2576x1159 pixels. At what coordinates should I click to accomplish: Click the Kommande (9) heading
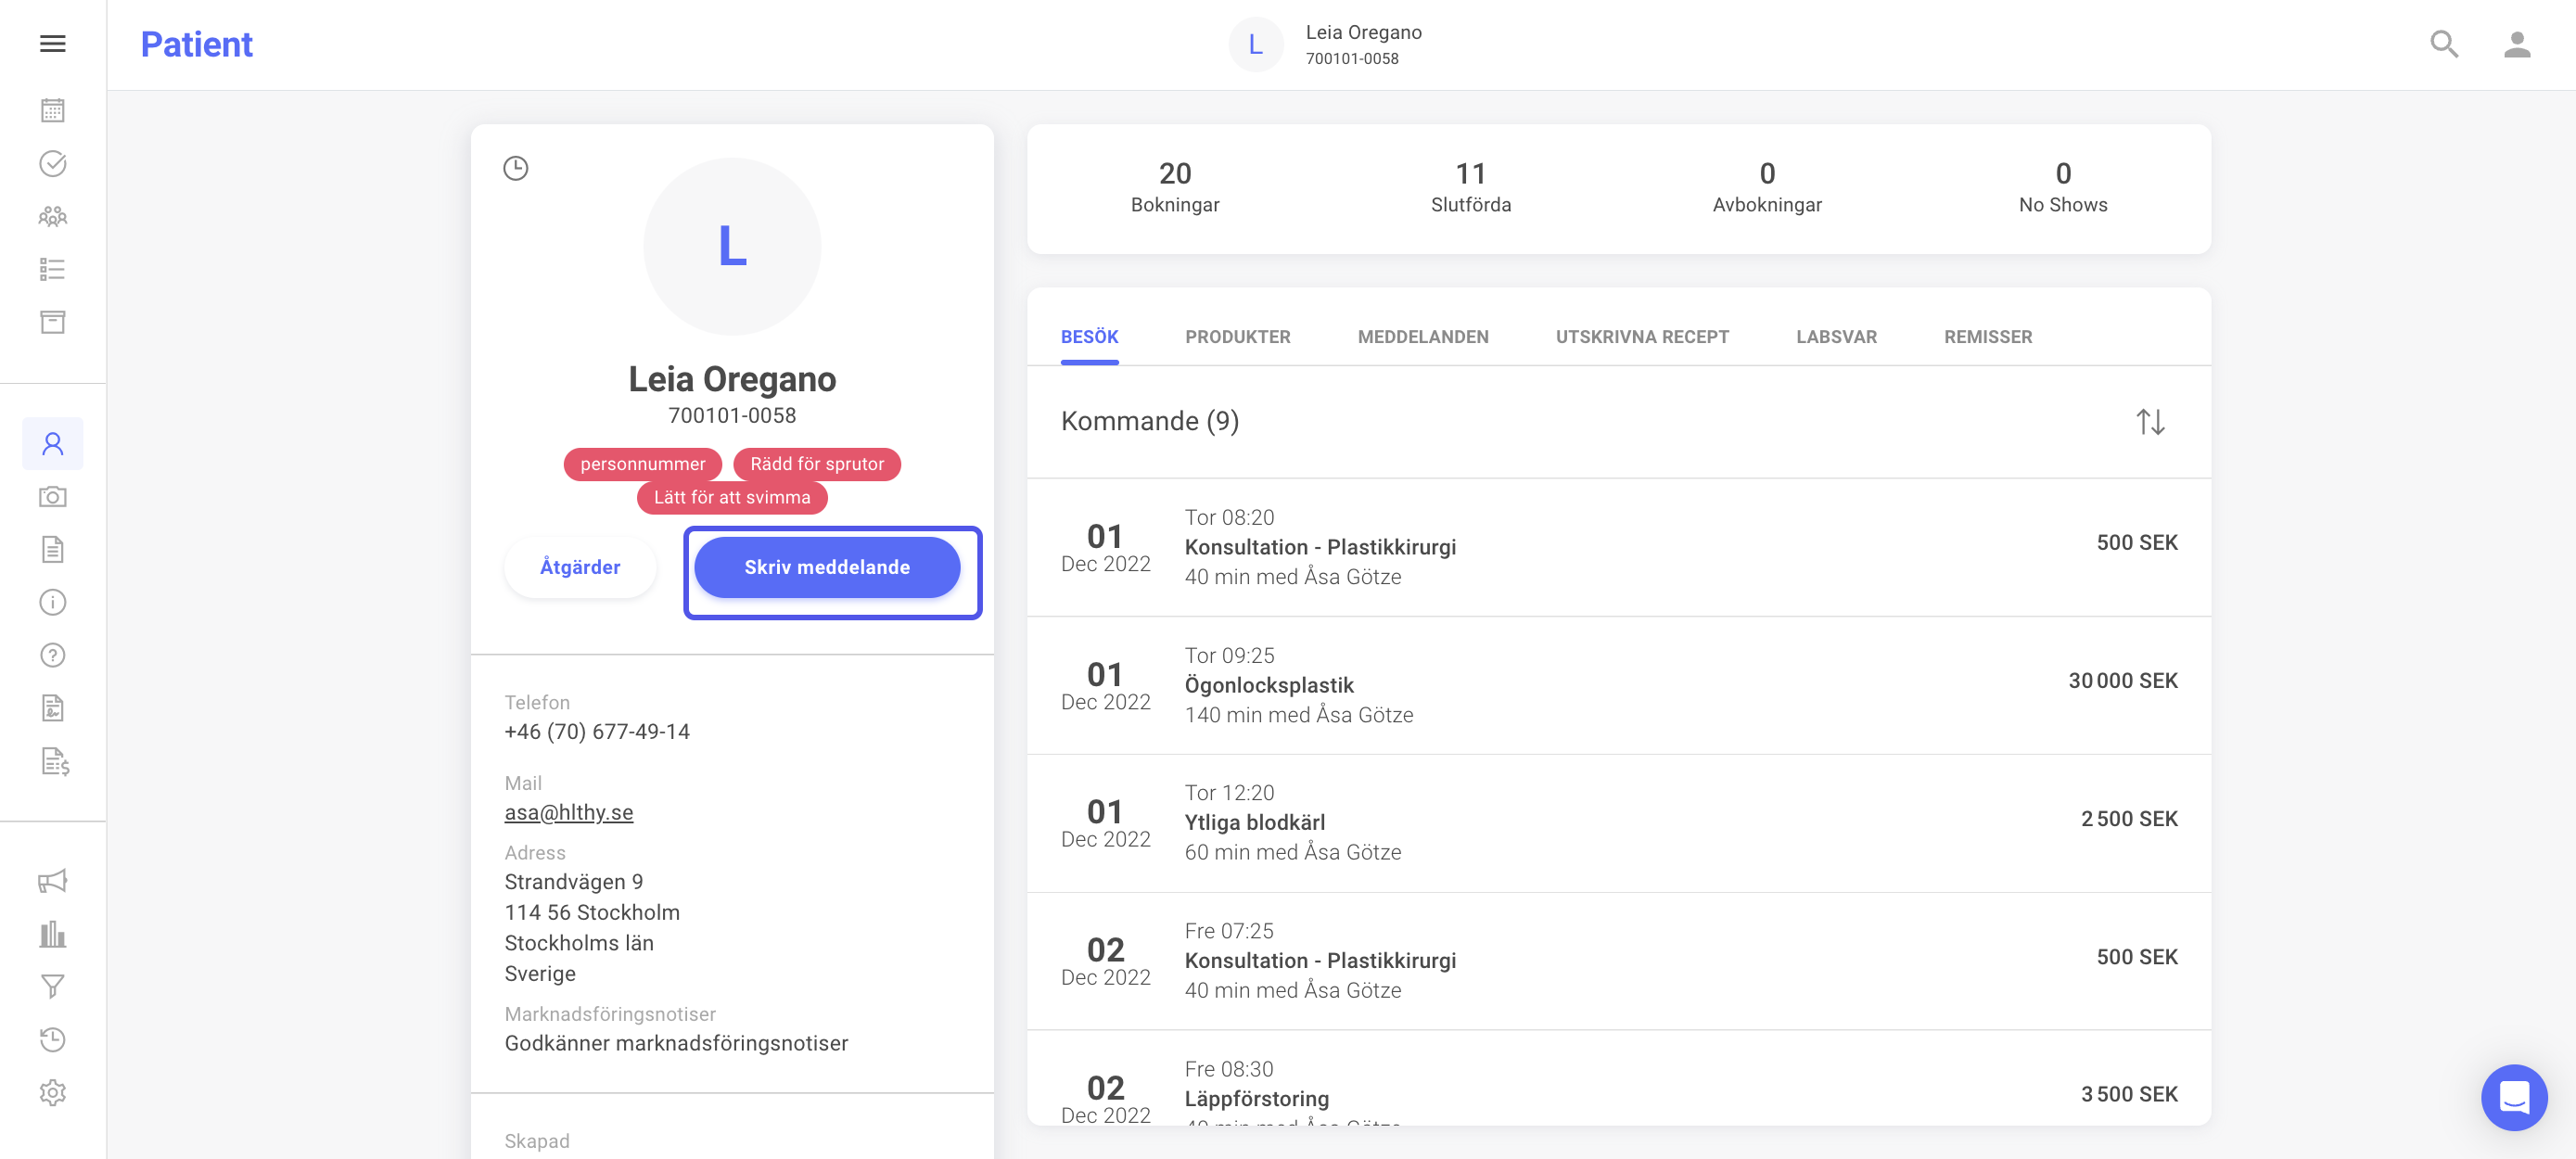[x=1150, y=421]
